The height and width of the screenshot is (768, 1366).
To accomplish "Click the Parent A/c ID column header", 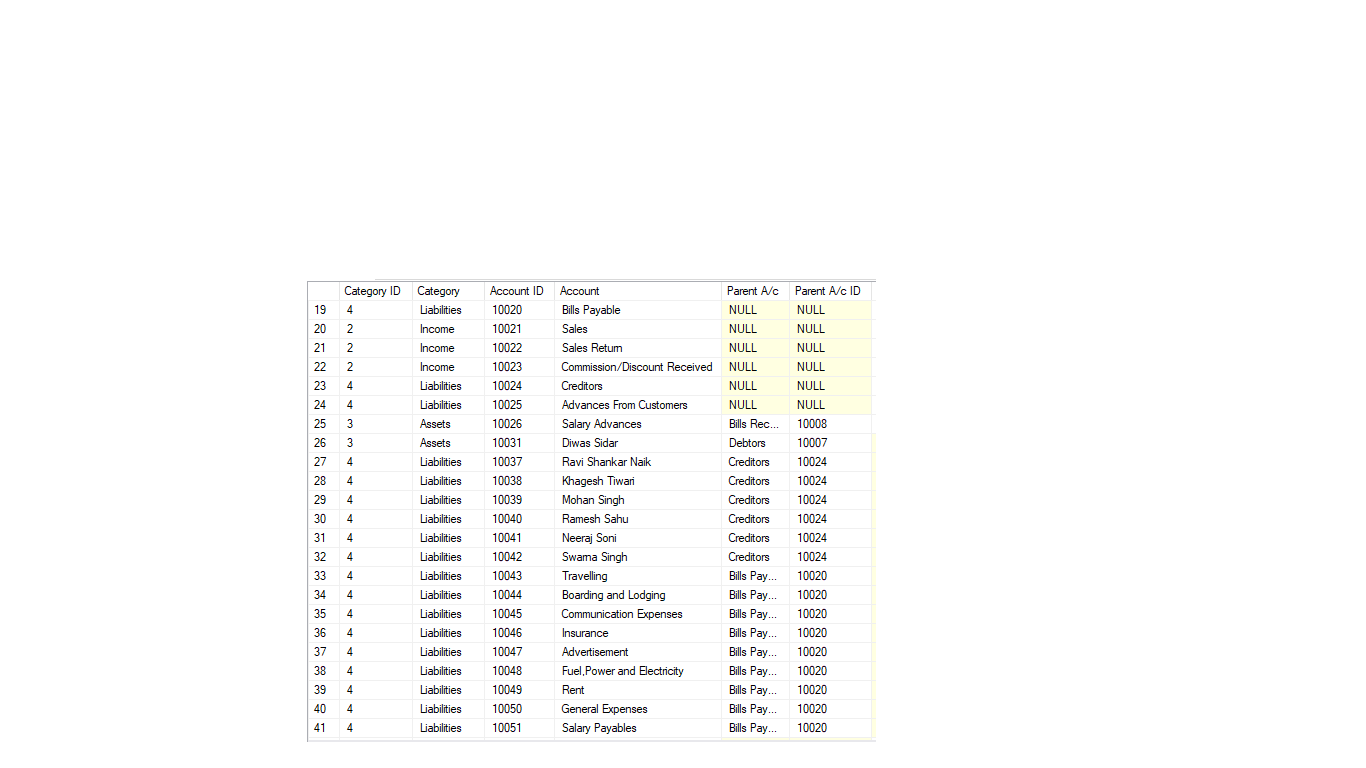I will [828, 291].
